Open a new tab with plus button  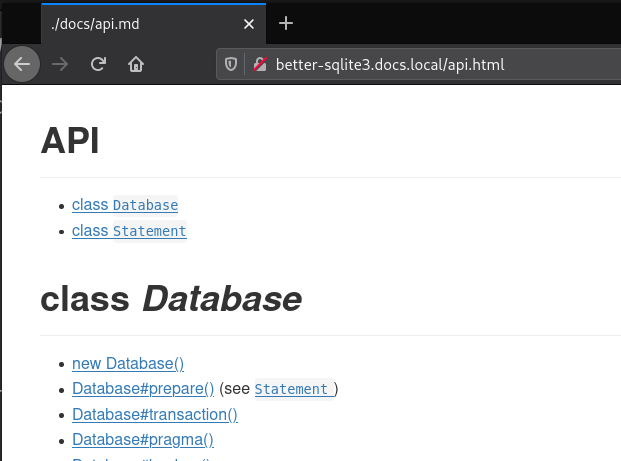tap(286, 23)
